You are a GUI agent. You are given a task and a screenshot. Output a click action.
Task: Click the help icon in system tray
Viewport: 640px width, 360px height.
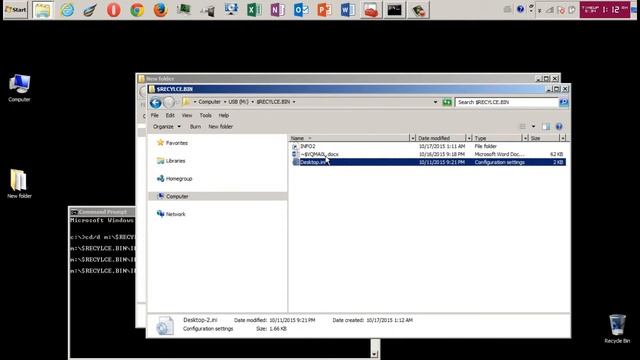pos(520,9)
